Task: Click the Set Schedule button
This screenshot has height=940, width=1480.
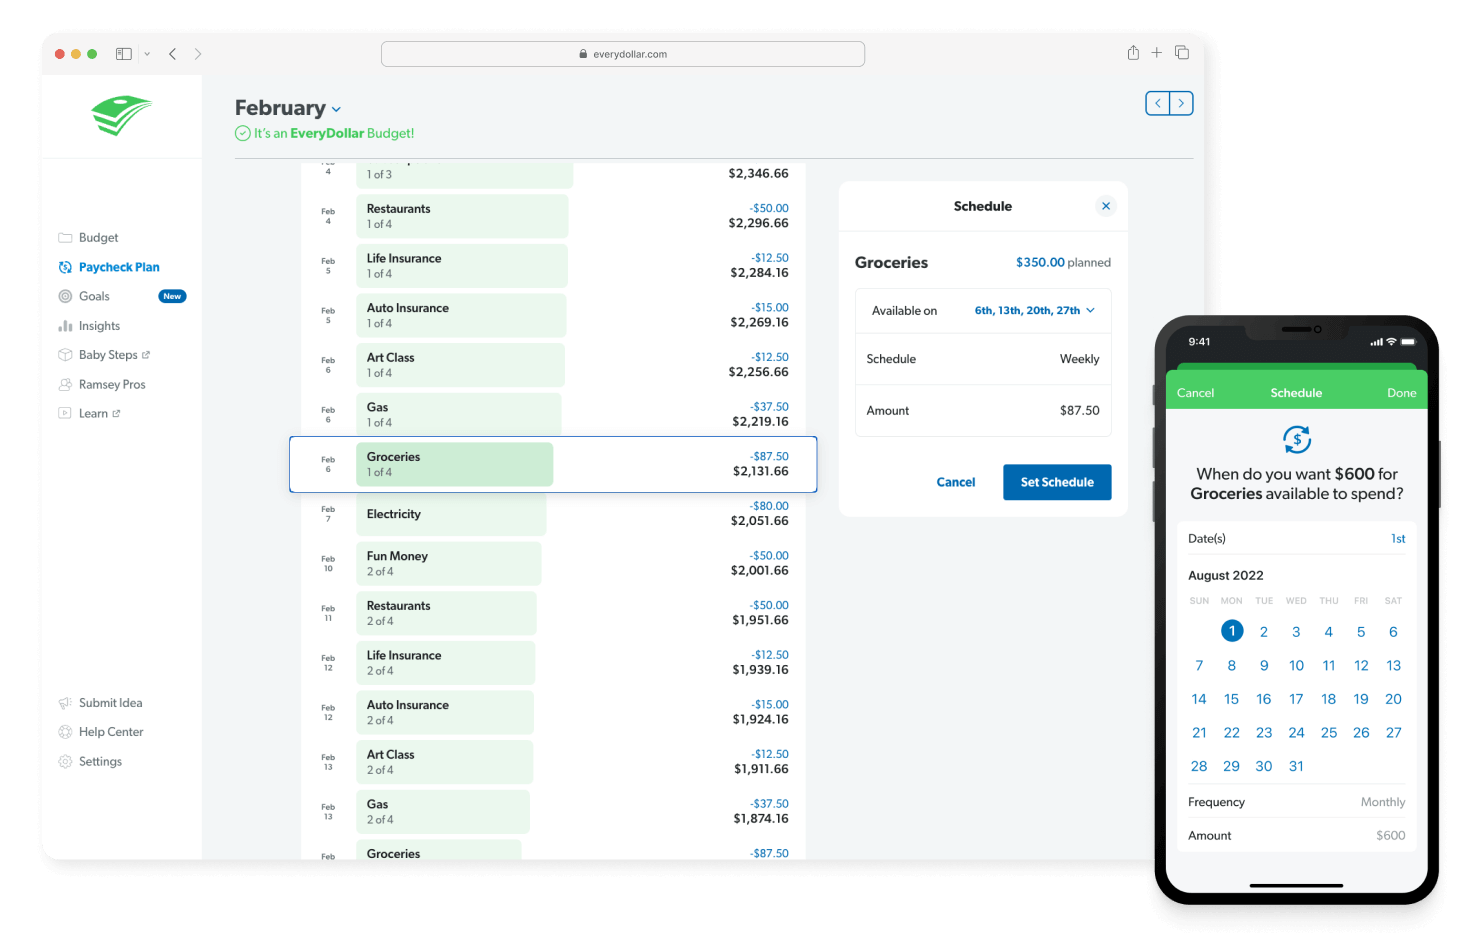Action: click(x=1057, y=482)
